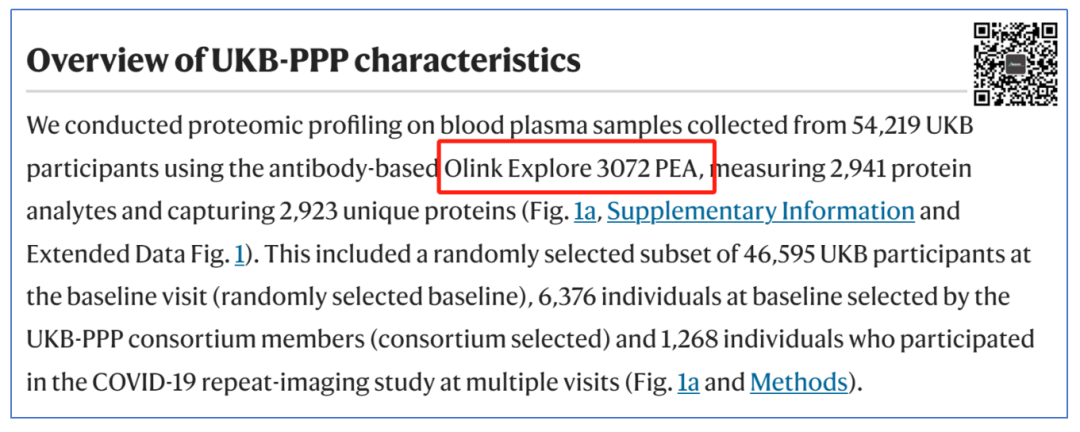Click the Fig. 1a link before Methods
1080x432 pixels.
[689, 382]
